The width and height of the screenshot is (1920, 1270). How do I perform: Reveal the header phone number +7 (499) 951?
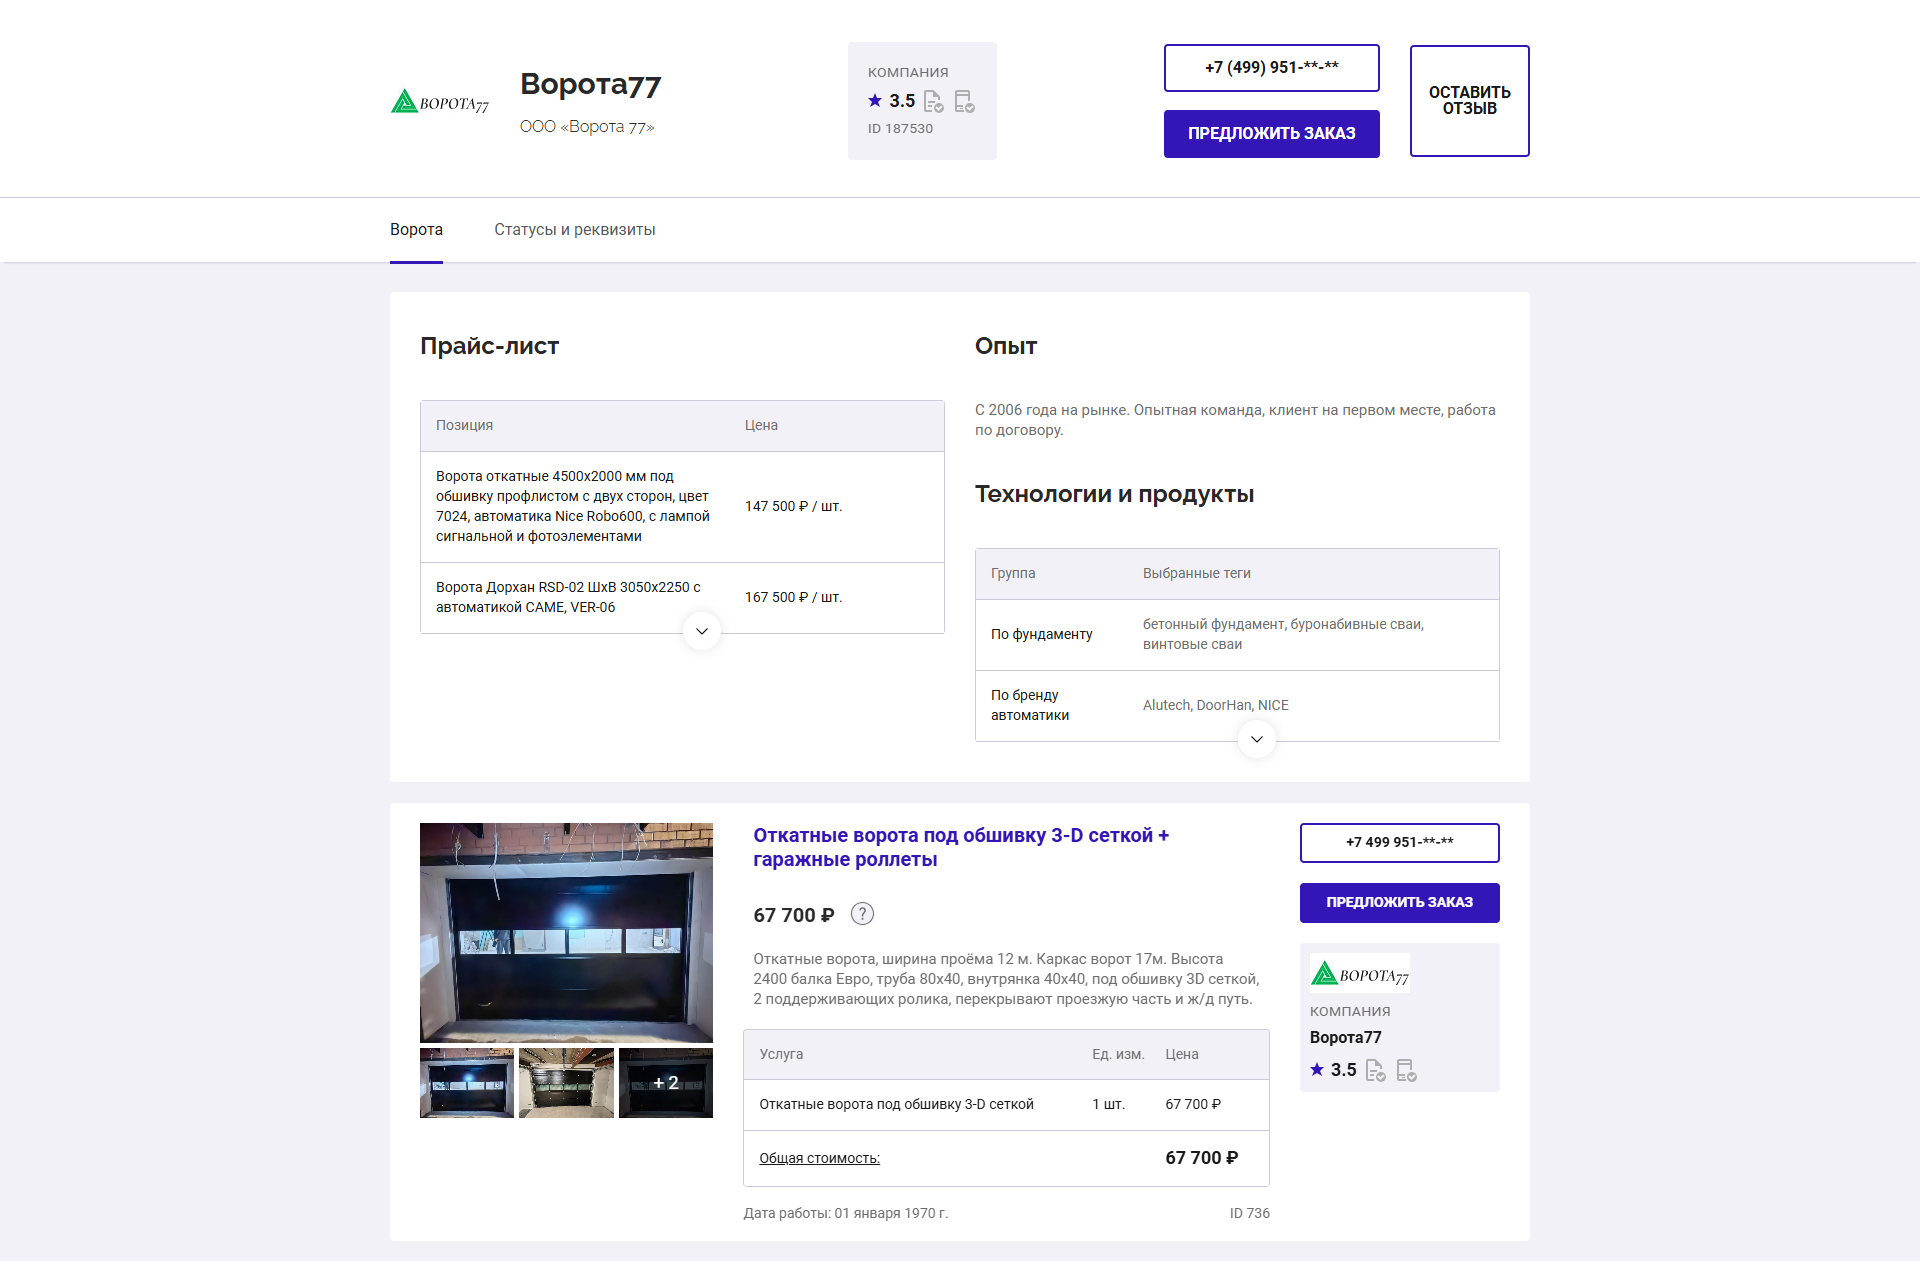point(1271,68)
